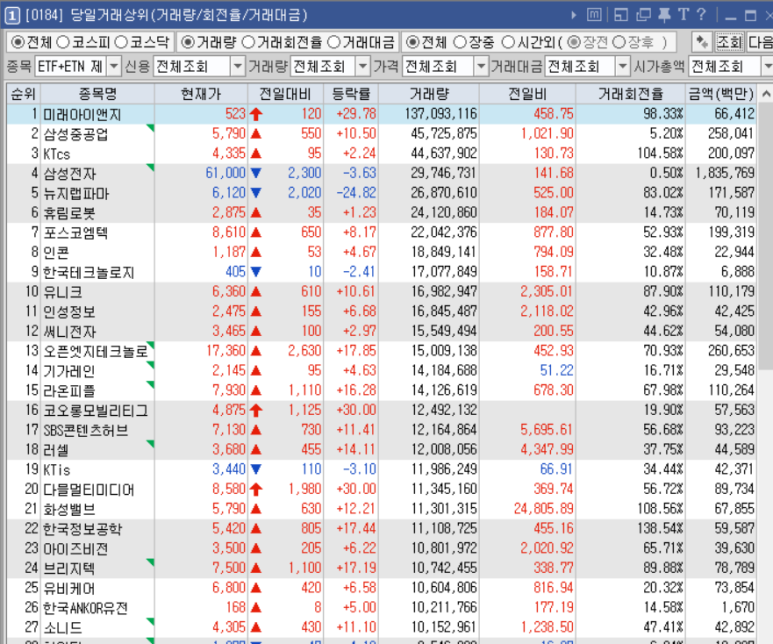Screen dimensions: 773x644
Task: Click the blue down triangle for KTis
Action: 256,469
